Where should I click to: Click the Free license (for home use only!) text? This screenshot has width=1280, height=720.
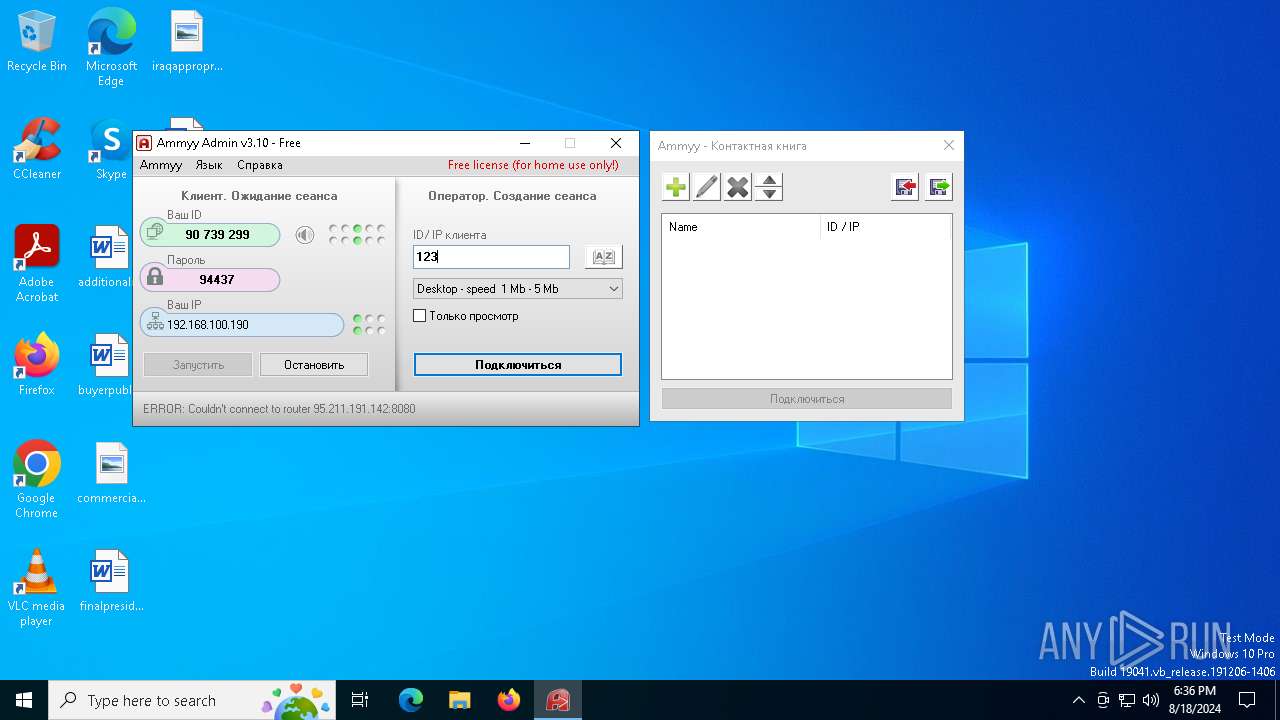click(533, 165)
